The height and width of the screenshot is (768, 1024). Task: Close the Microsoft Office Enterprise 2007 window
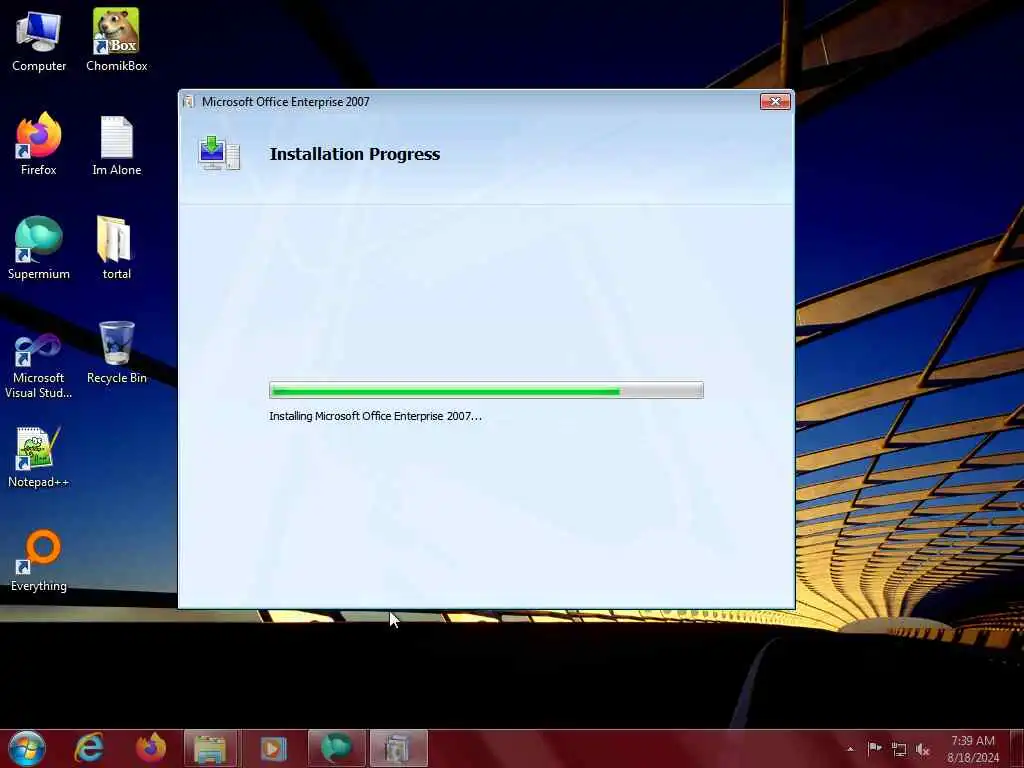pyautogui.click(x=775, y=101)
